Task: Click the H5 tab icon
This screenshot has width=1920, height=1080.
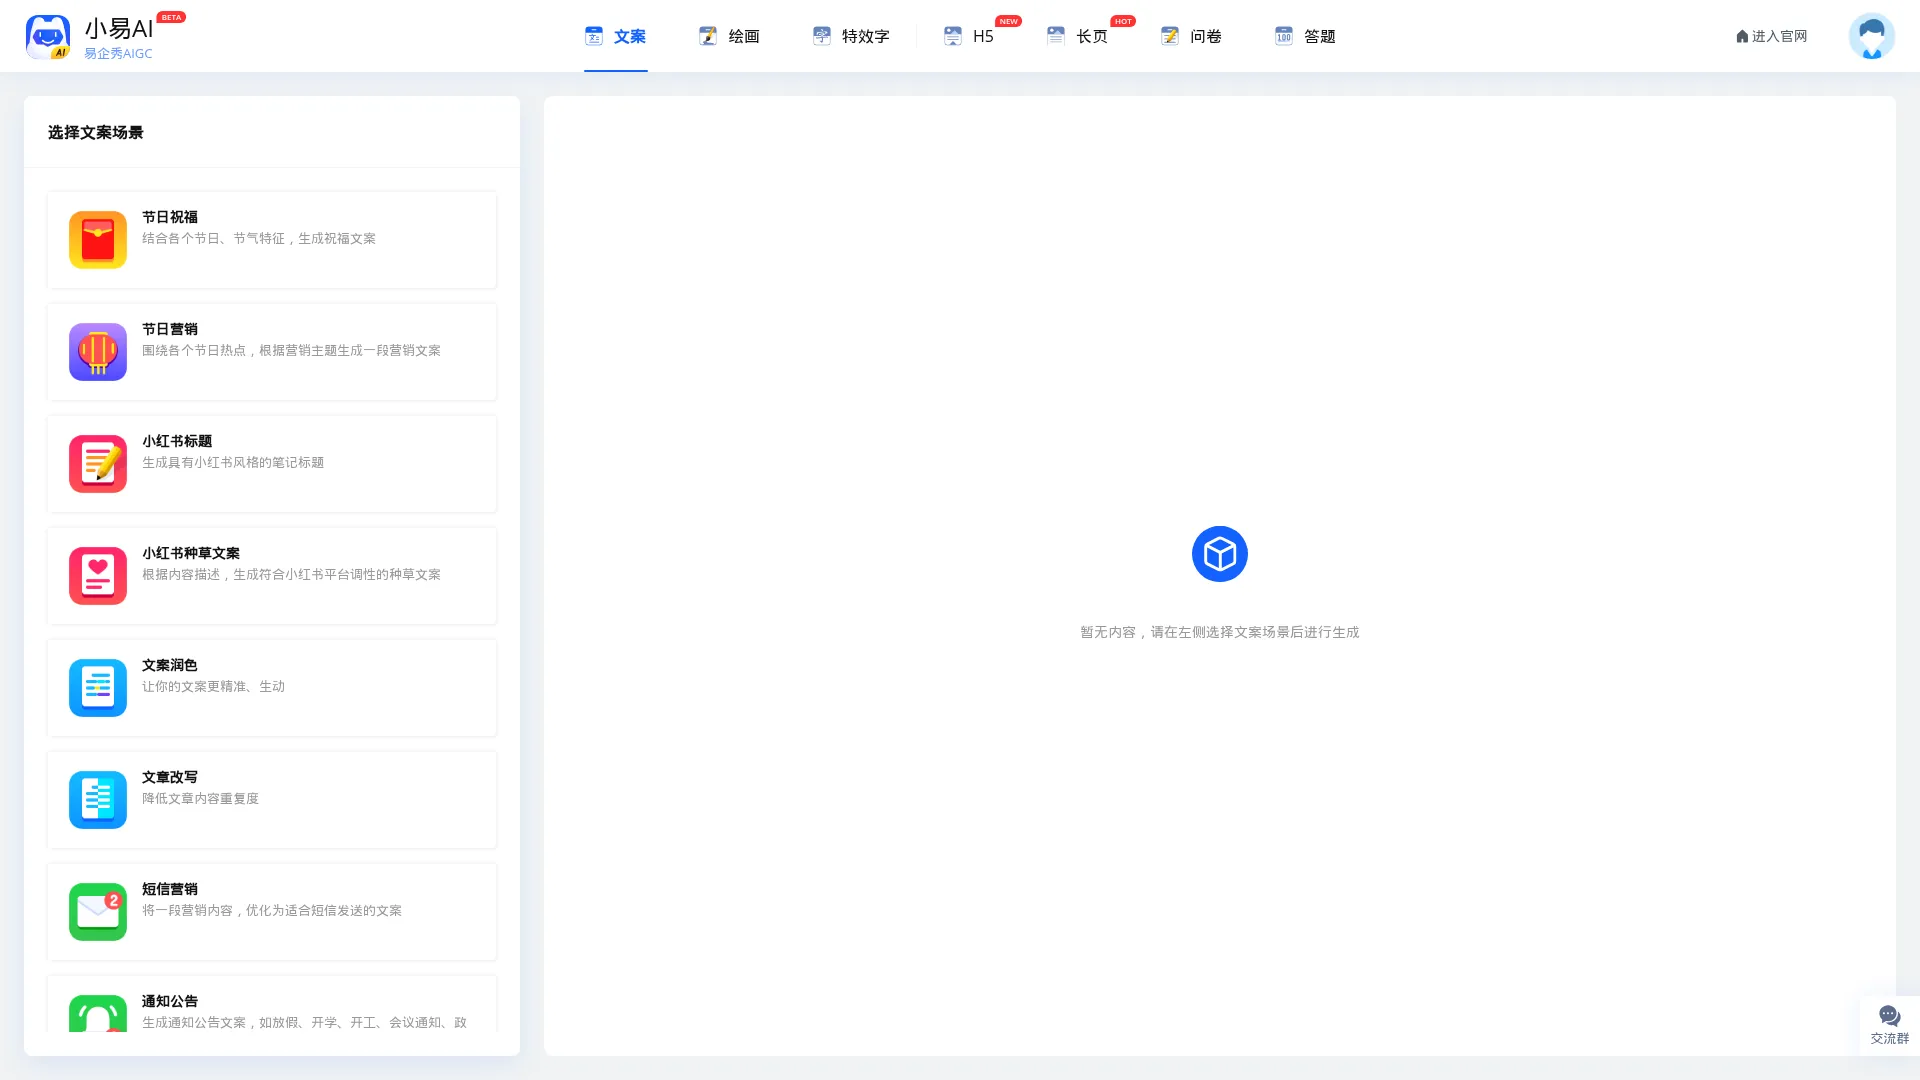Action: 953,36
